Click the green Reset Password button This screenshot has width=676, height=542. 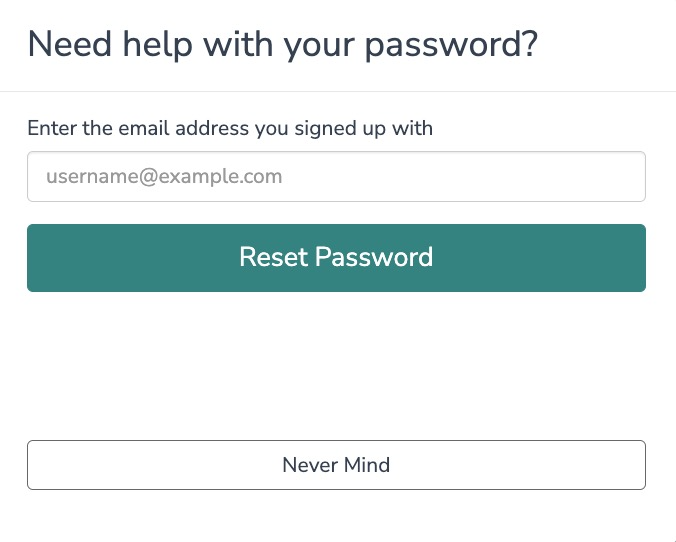336,258
